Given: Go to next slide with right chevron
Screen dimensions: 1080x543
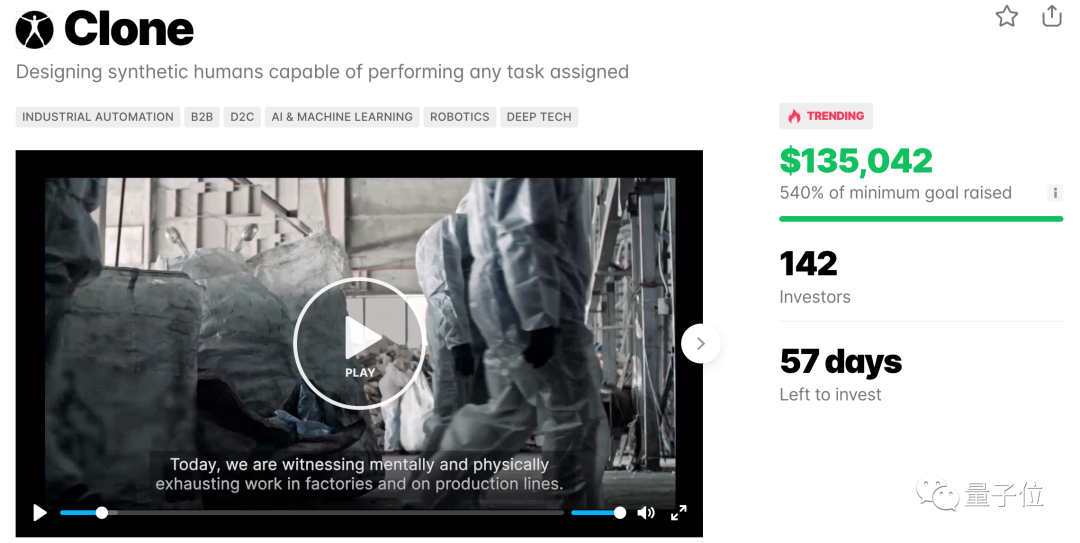Looking at the screenshot, I should 700,343.
